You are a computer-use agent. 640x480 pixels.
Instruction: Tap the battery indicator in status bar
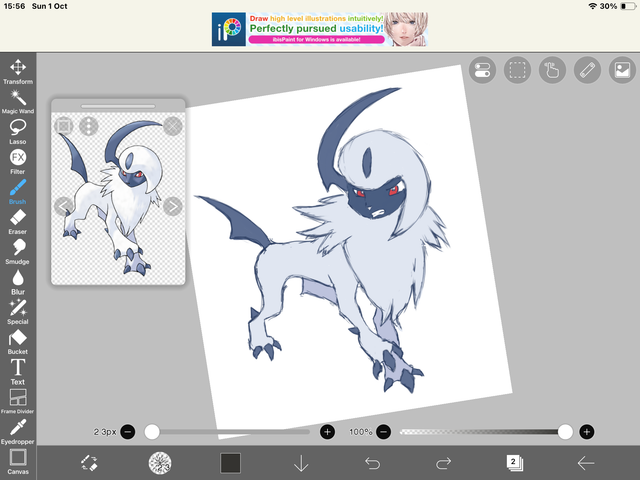(x=628, y=6)
